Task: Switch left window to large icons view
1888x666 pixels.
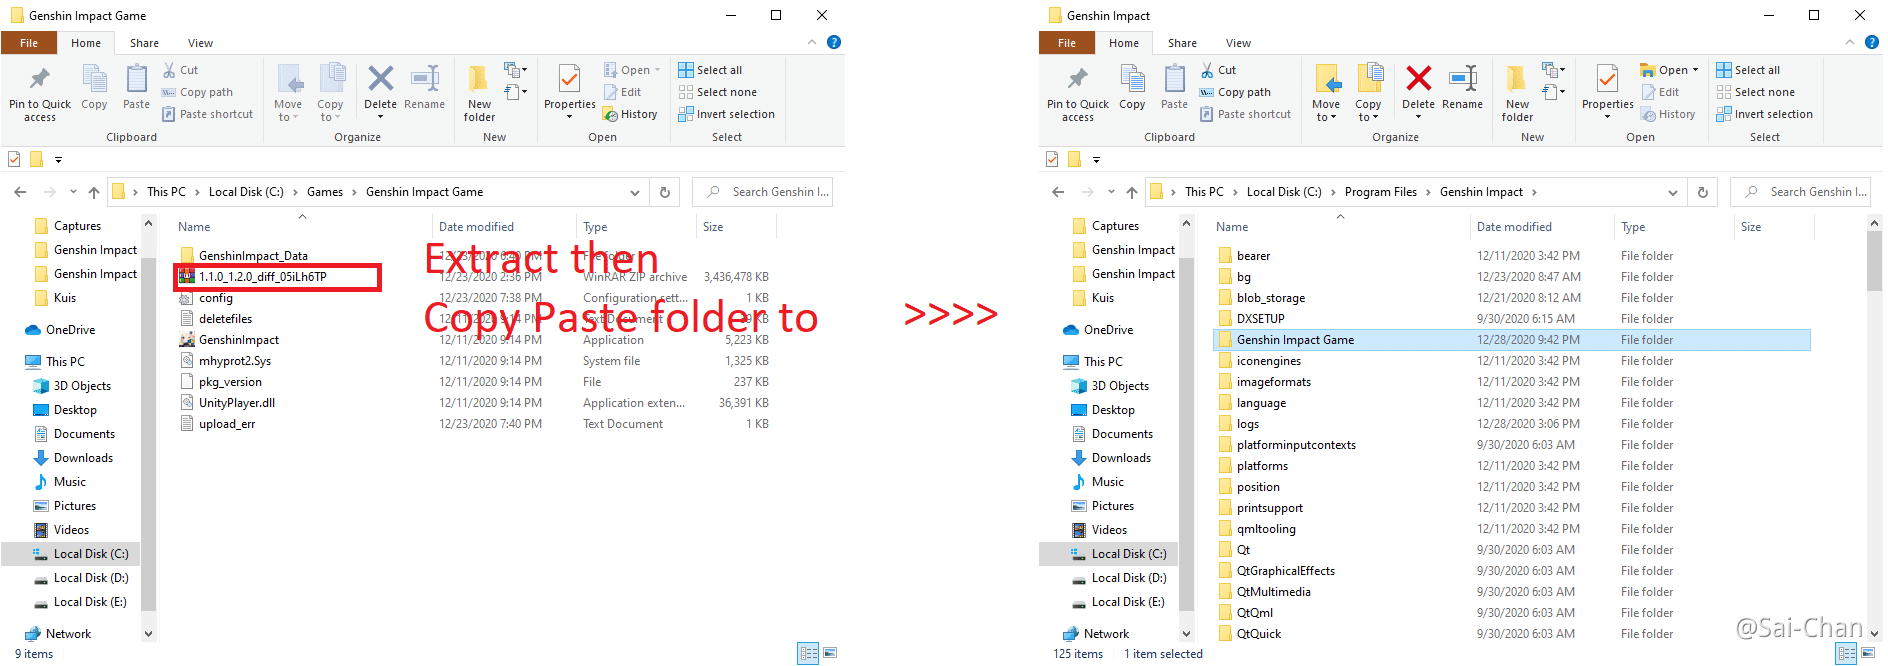Action: point(830,654)
